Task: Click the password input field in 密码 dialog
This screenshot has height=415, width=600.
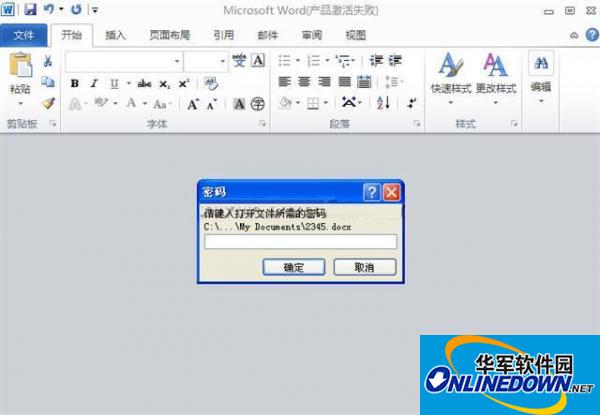Action: pos(300,242)
